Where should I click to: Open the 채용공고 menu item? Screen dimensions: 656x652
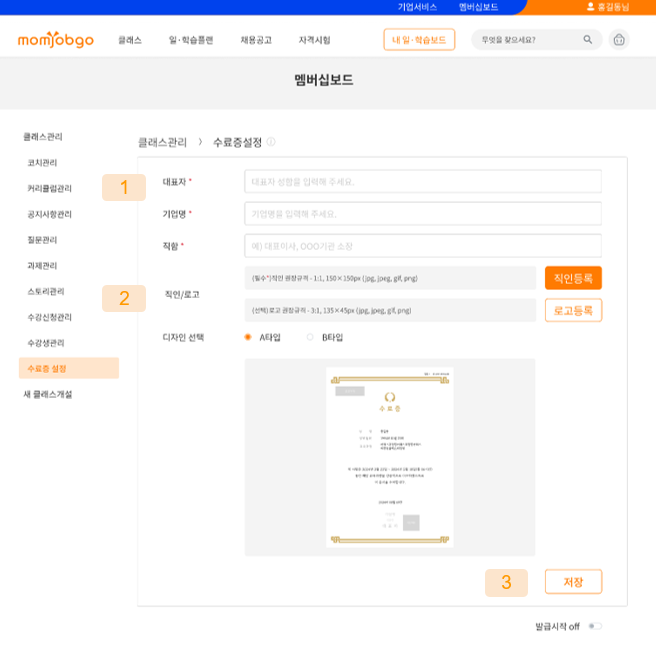[255, 40]
